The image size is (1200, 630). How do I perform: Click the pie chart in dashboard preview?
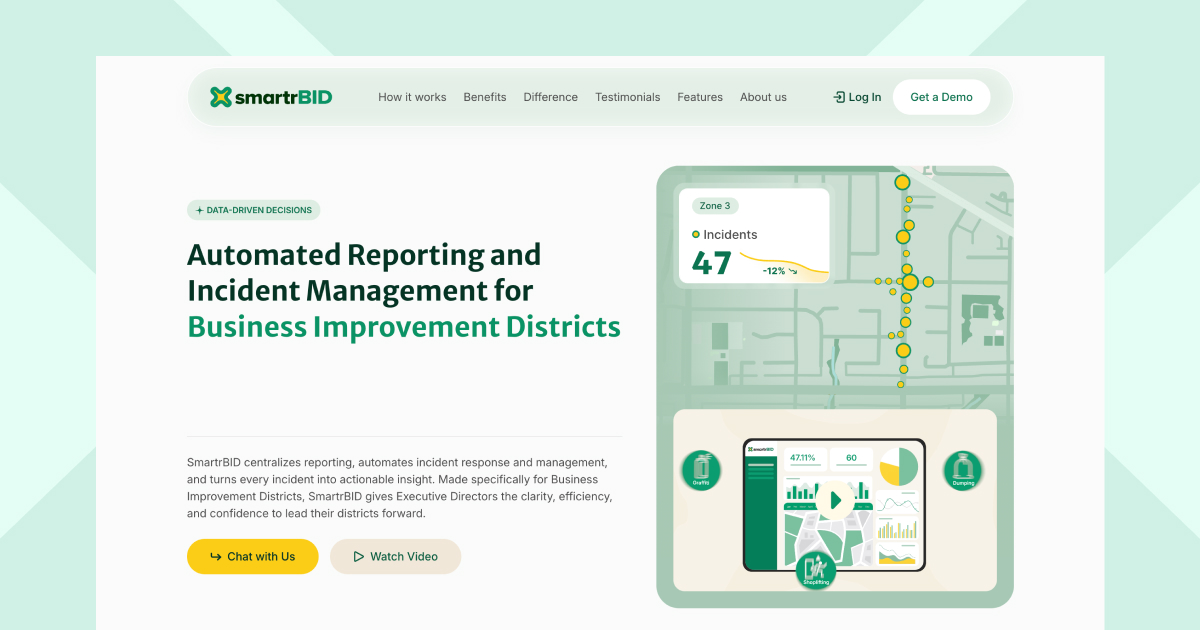point(899,467)
